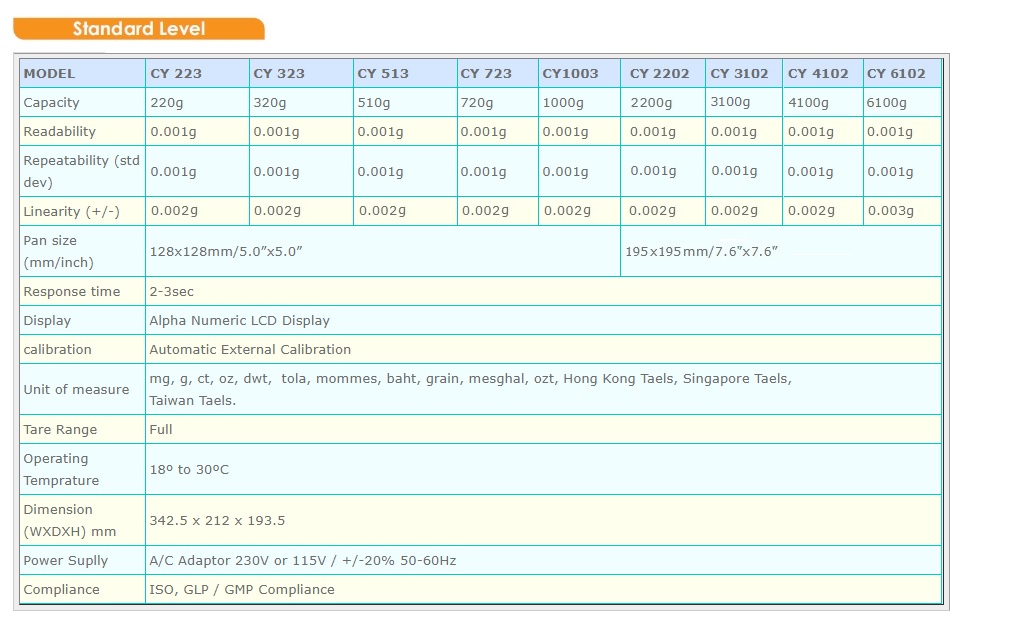Click the 195x195mm/7.6"x7.6" pan size
Screen dimensions: 1009x635
(701, 252)
